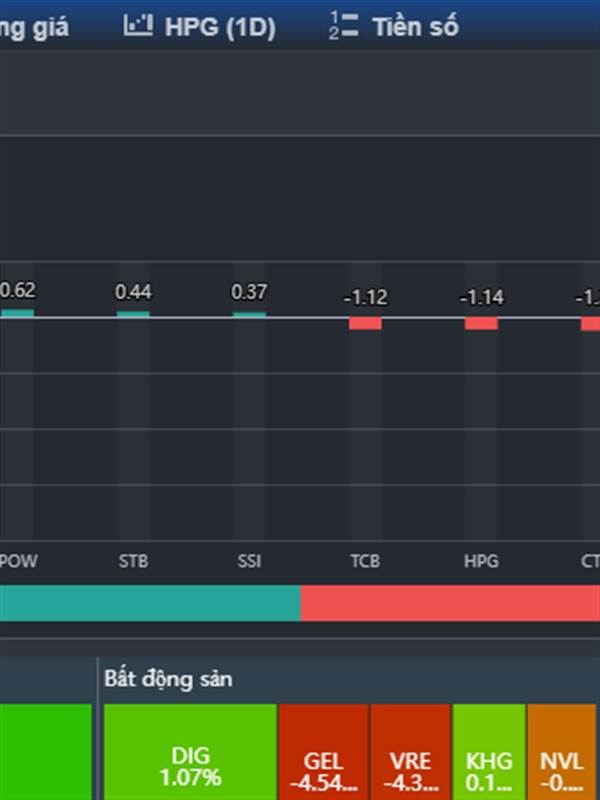The image size is (600, 800).
Task: Select the TCB ticker label below the chart
Action: [365, 561]
